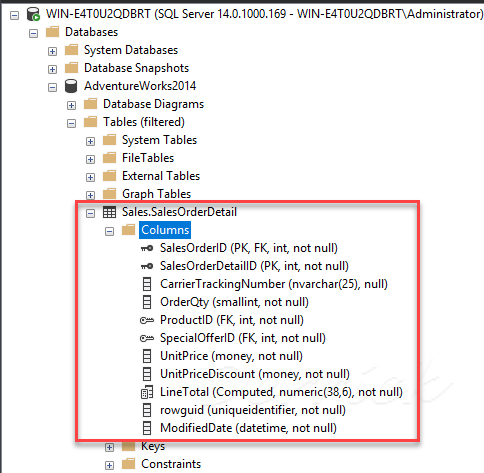Collapse the AdventureWorks2014 database node

[x=52, y=87]
